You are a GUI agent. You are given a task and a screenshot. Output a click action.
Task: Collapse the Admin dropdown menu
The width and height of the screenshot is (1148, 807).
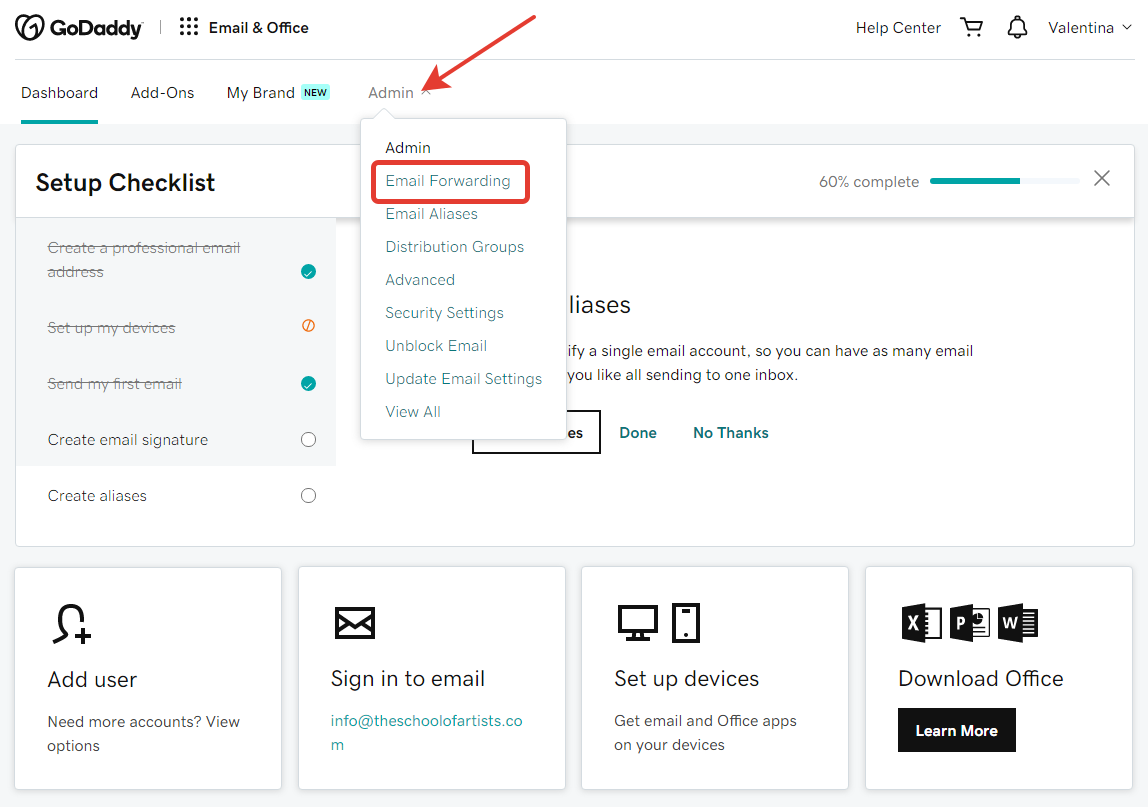tap(399, 93)
